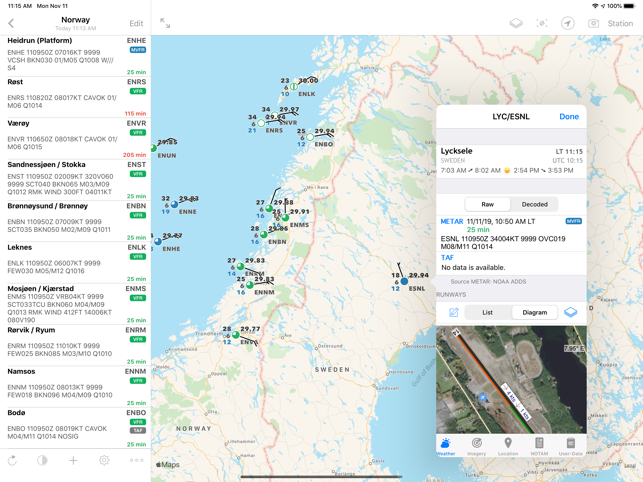Screen dimensions: 643x482
Task: Tap MVFR badge beside METAR time
Action: tap(574, 221)
